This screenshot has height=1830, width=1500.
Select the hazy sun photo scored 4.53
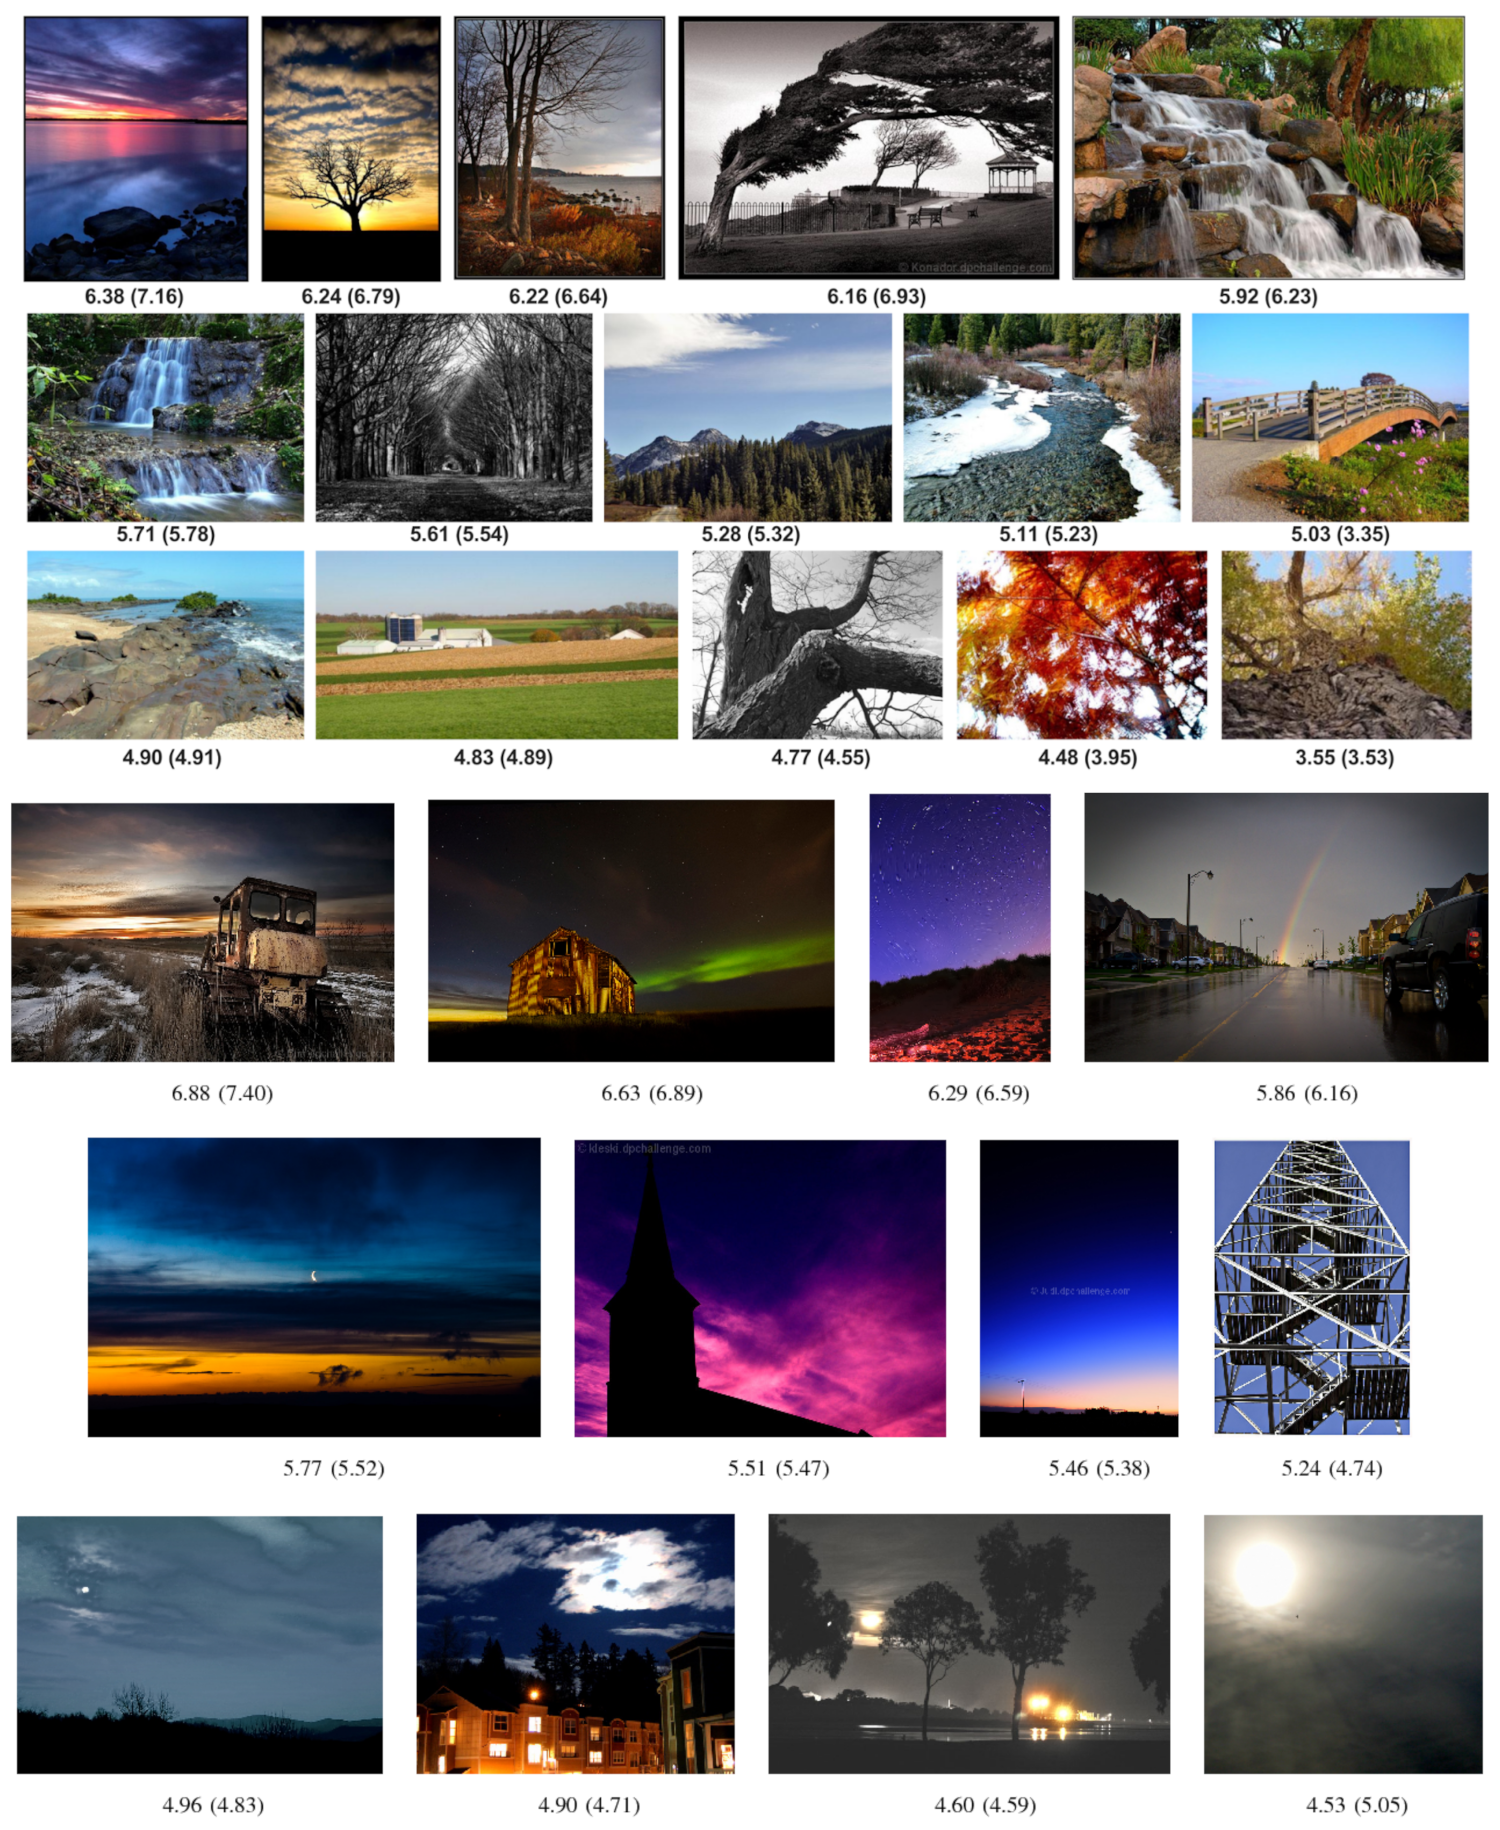coord(1343,1644)
